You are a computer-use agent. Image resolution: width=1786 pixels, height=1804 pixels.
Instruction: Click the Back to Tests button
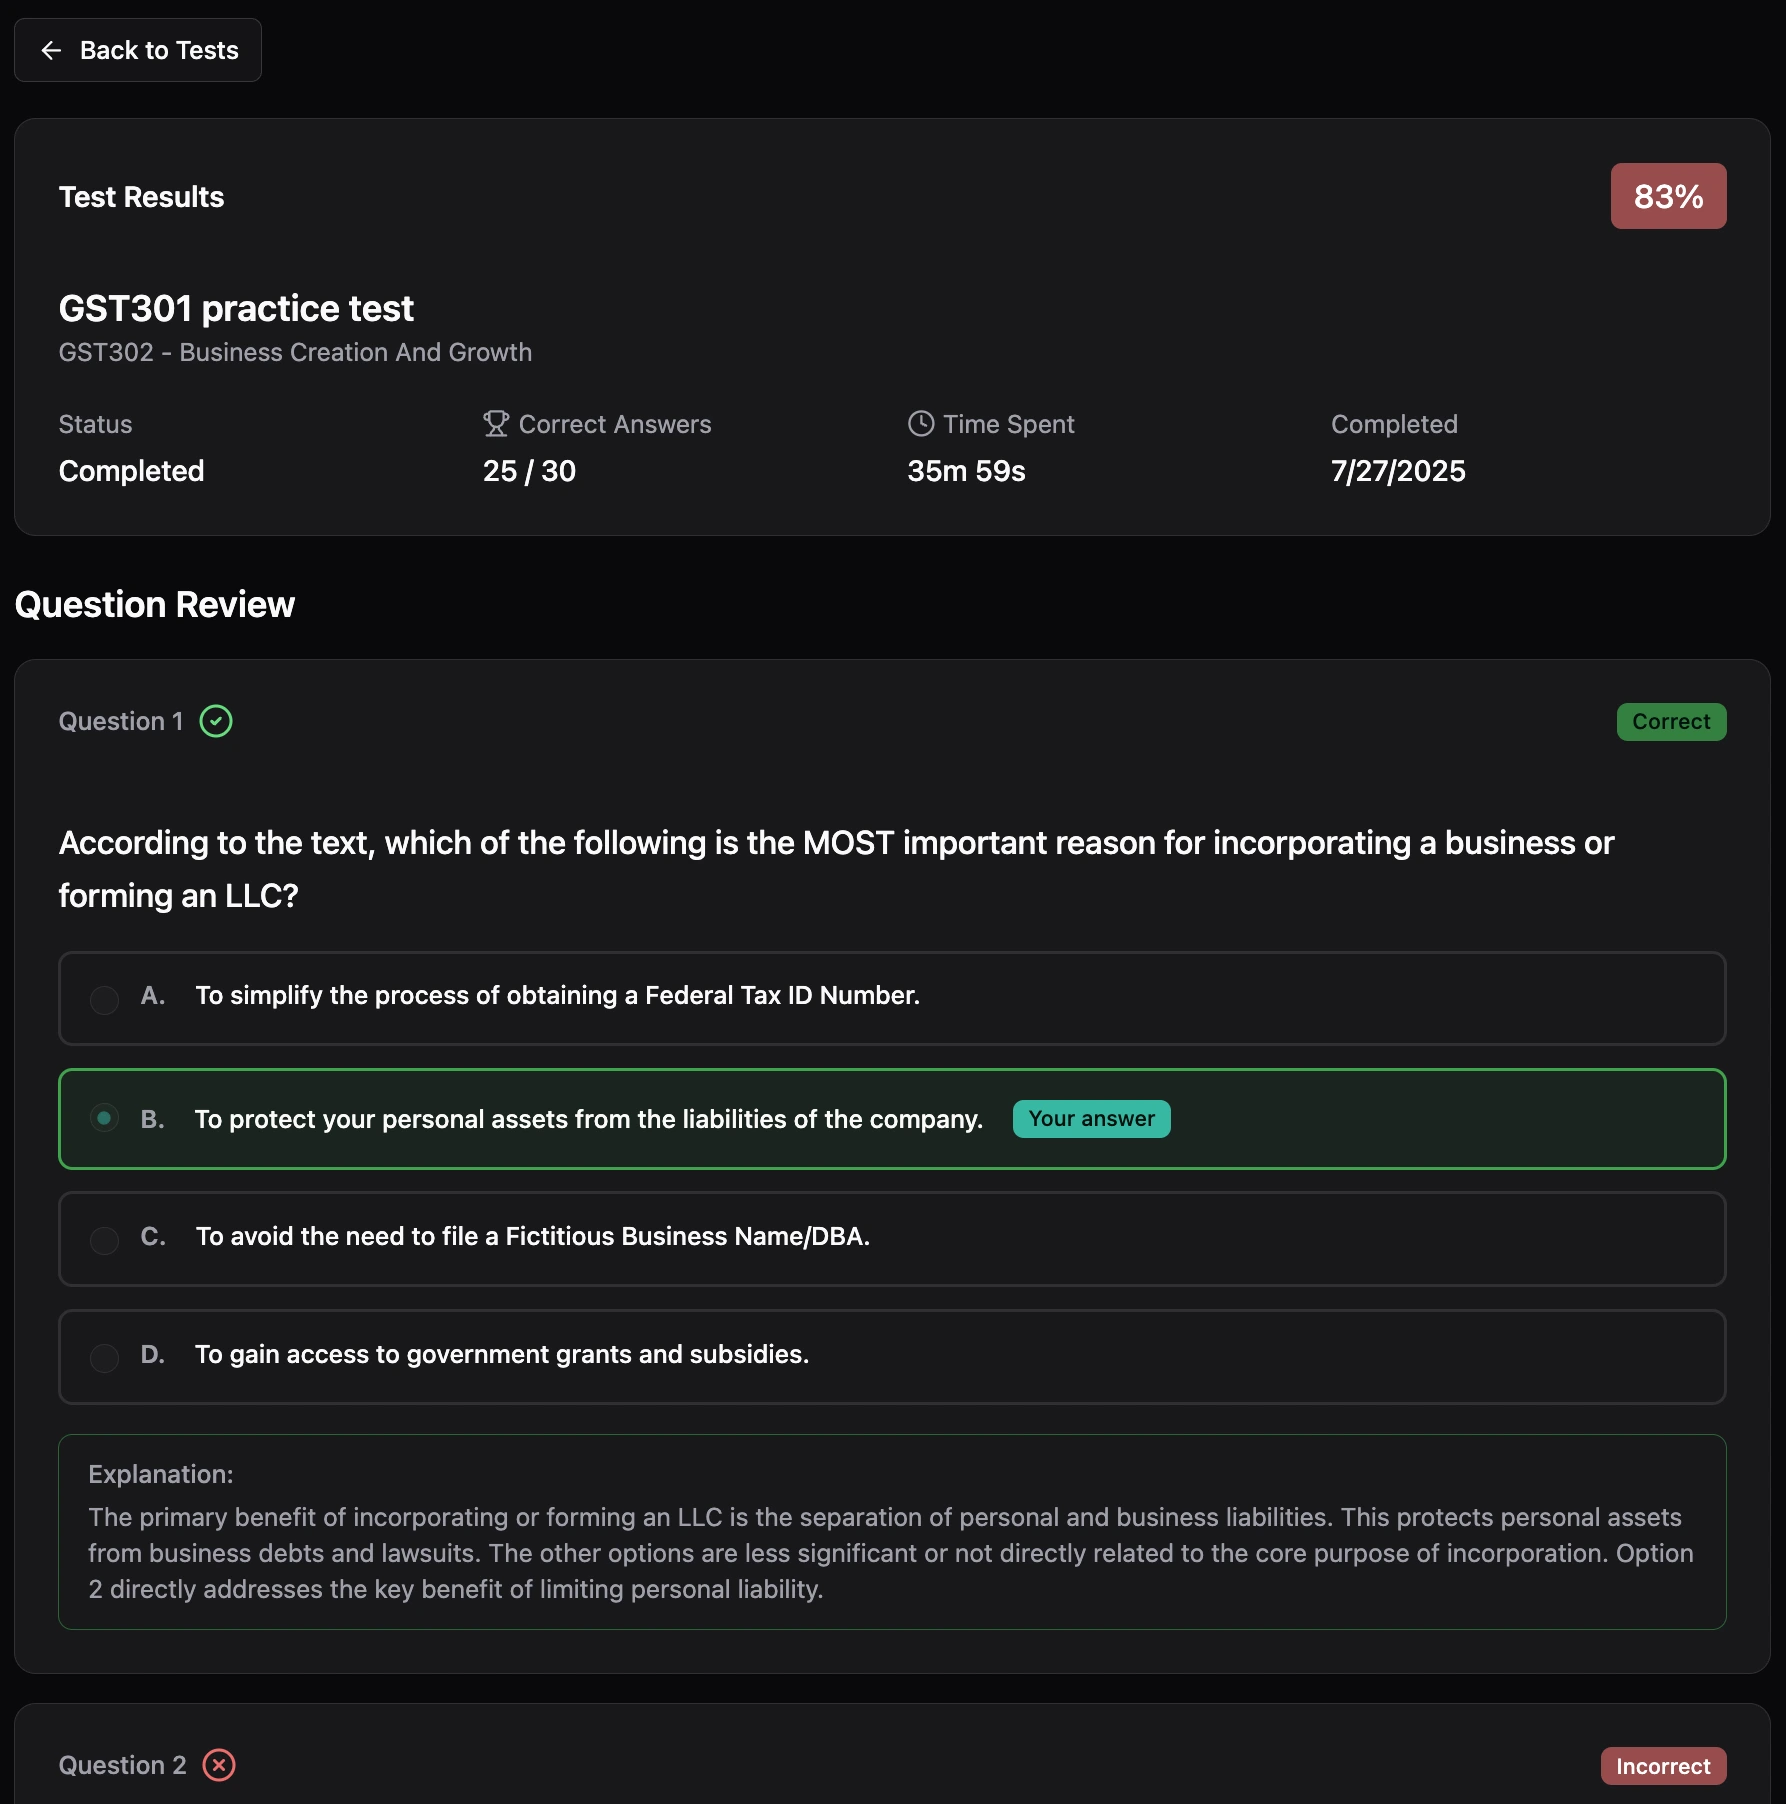coord(138,50)
